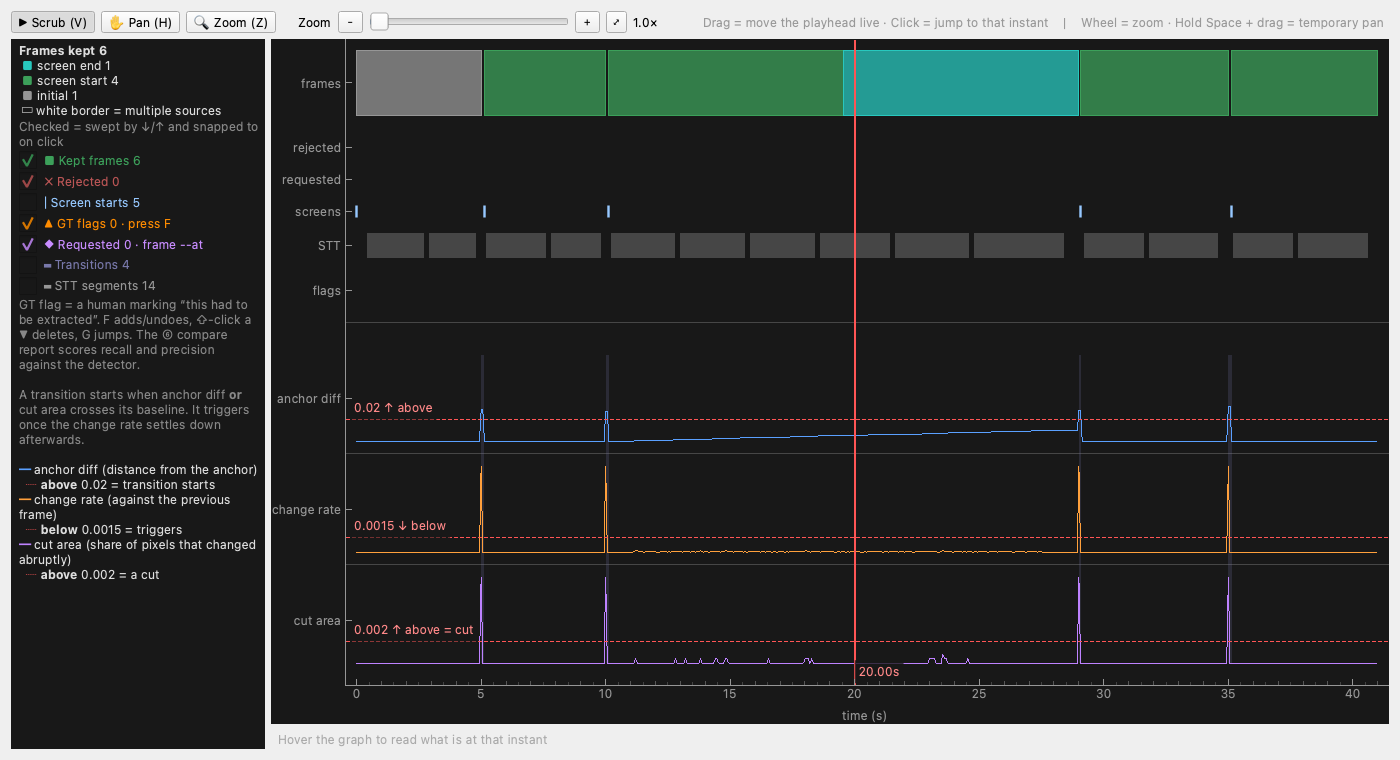Enable the Screen starts 5 checkbox

[28, 203]
